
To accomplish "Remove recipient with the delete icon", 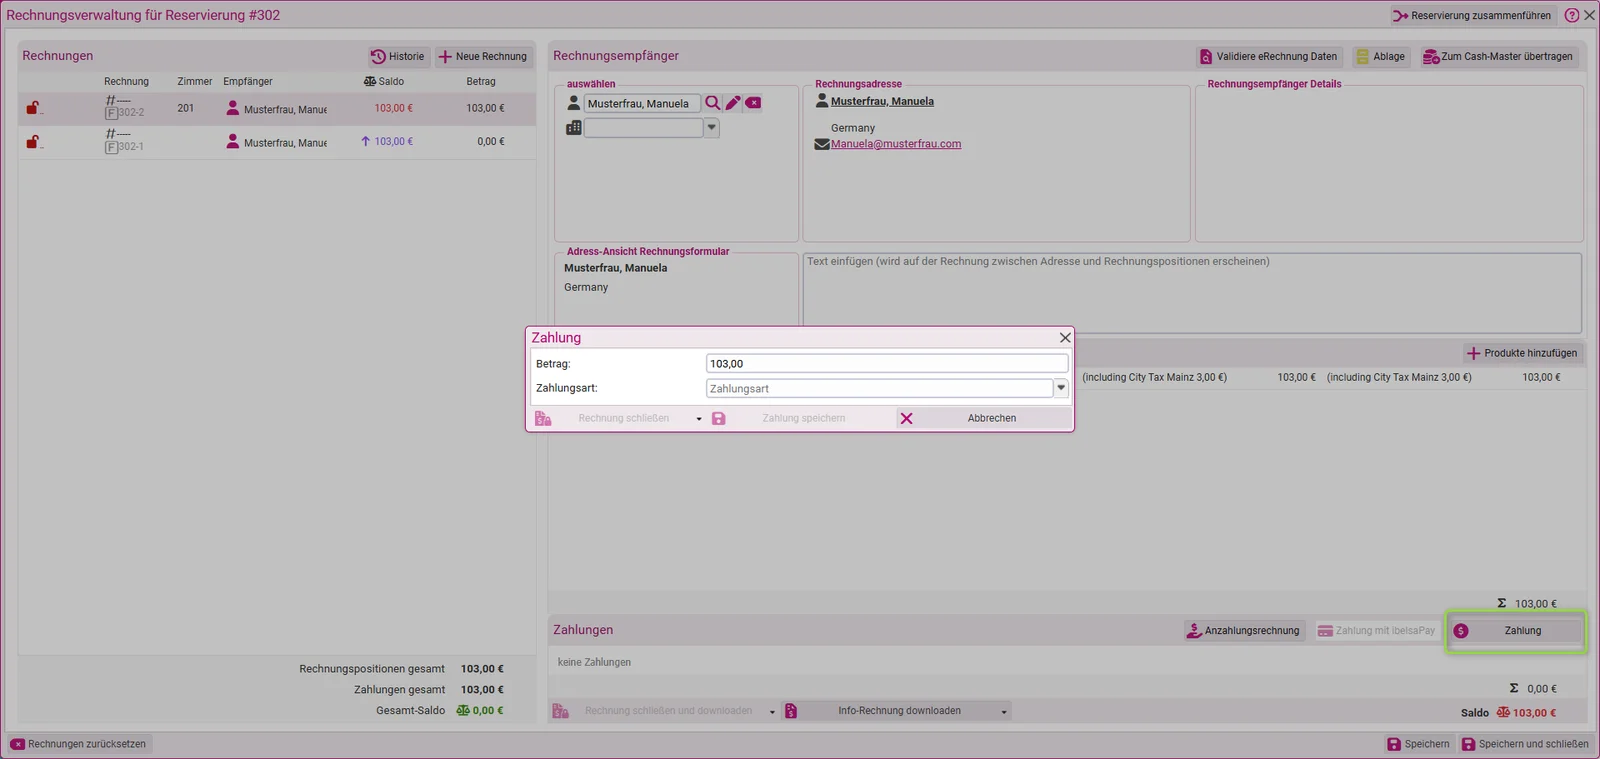I will point(753,103).
